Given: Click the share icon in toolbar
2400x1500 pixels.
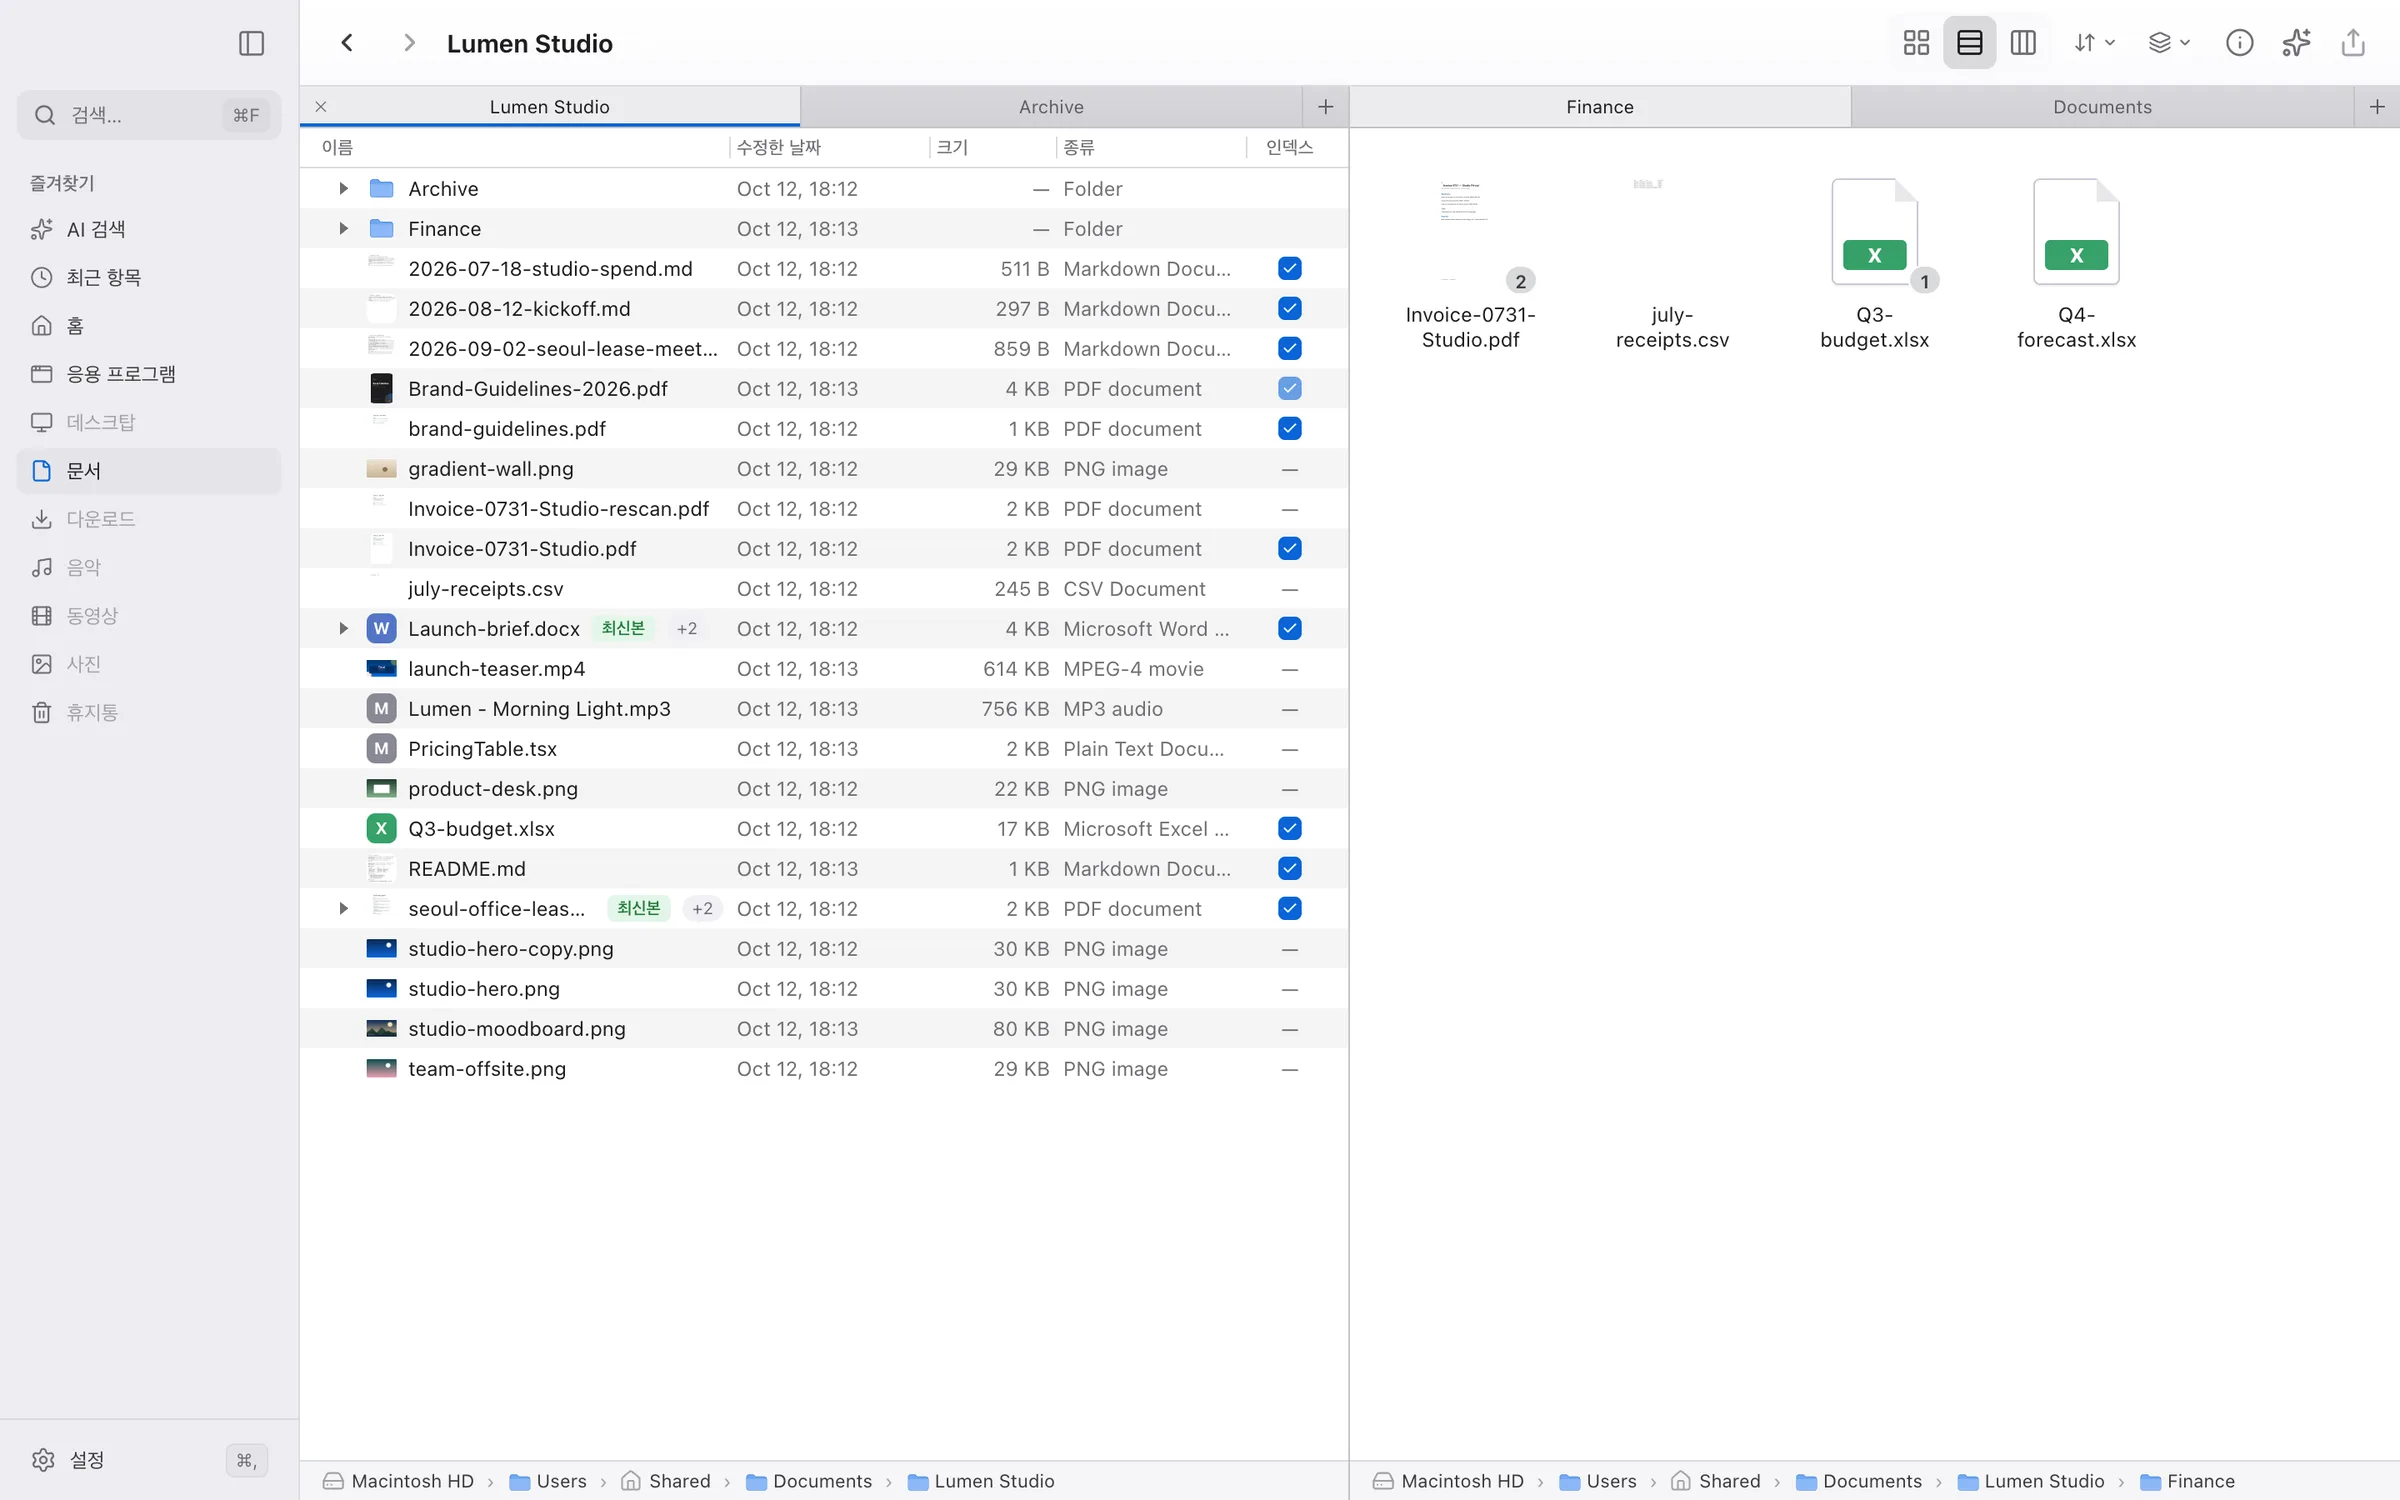Looking at the screenshot, I should pos(2353,43).
